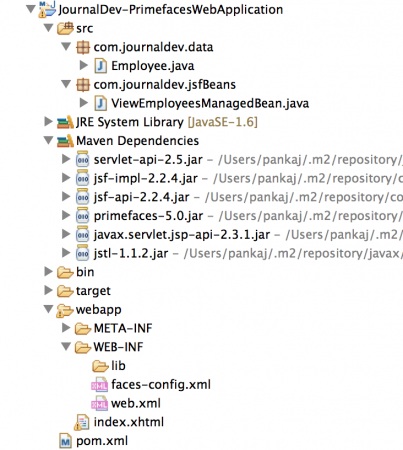Click the webapp folder icon
The image size is (403, 450).
tap(65, 310)
